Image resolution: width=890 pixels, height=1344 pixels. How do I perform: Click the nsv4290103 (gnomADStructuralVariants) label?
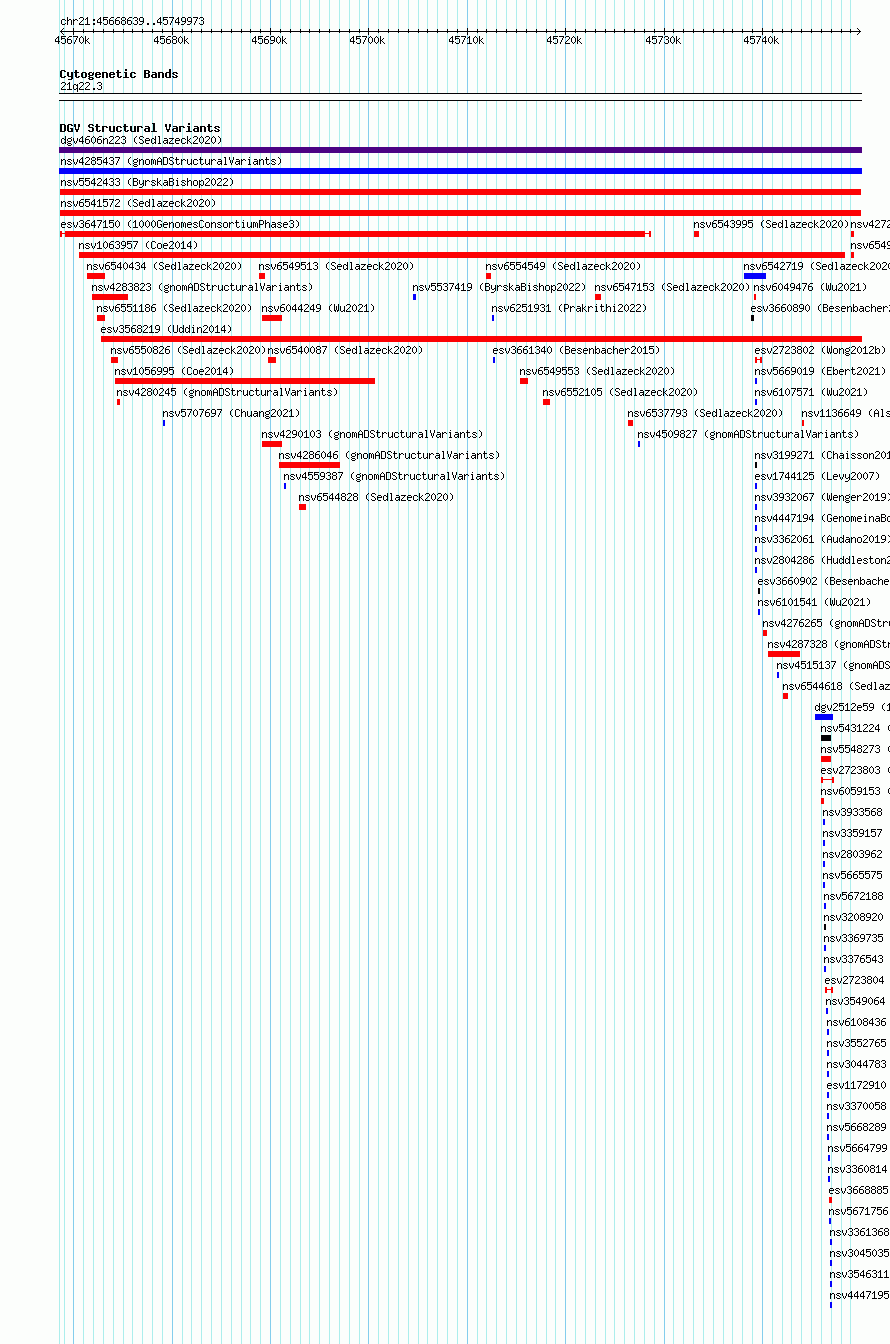coord(372,434)
